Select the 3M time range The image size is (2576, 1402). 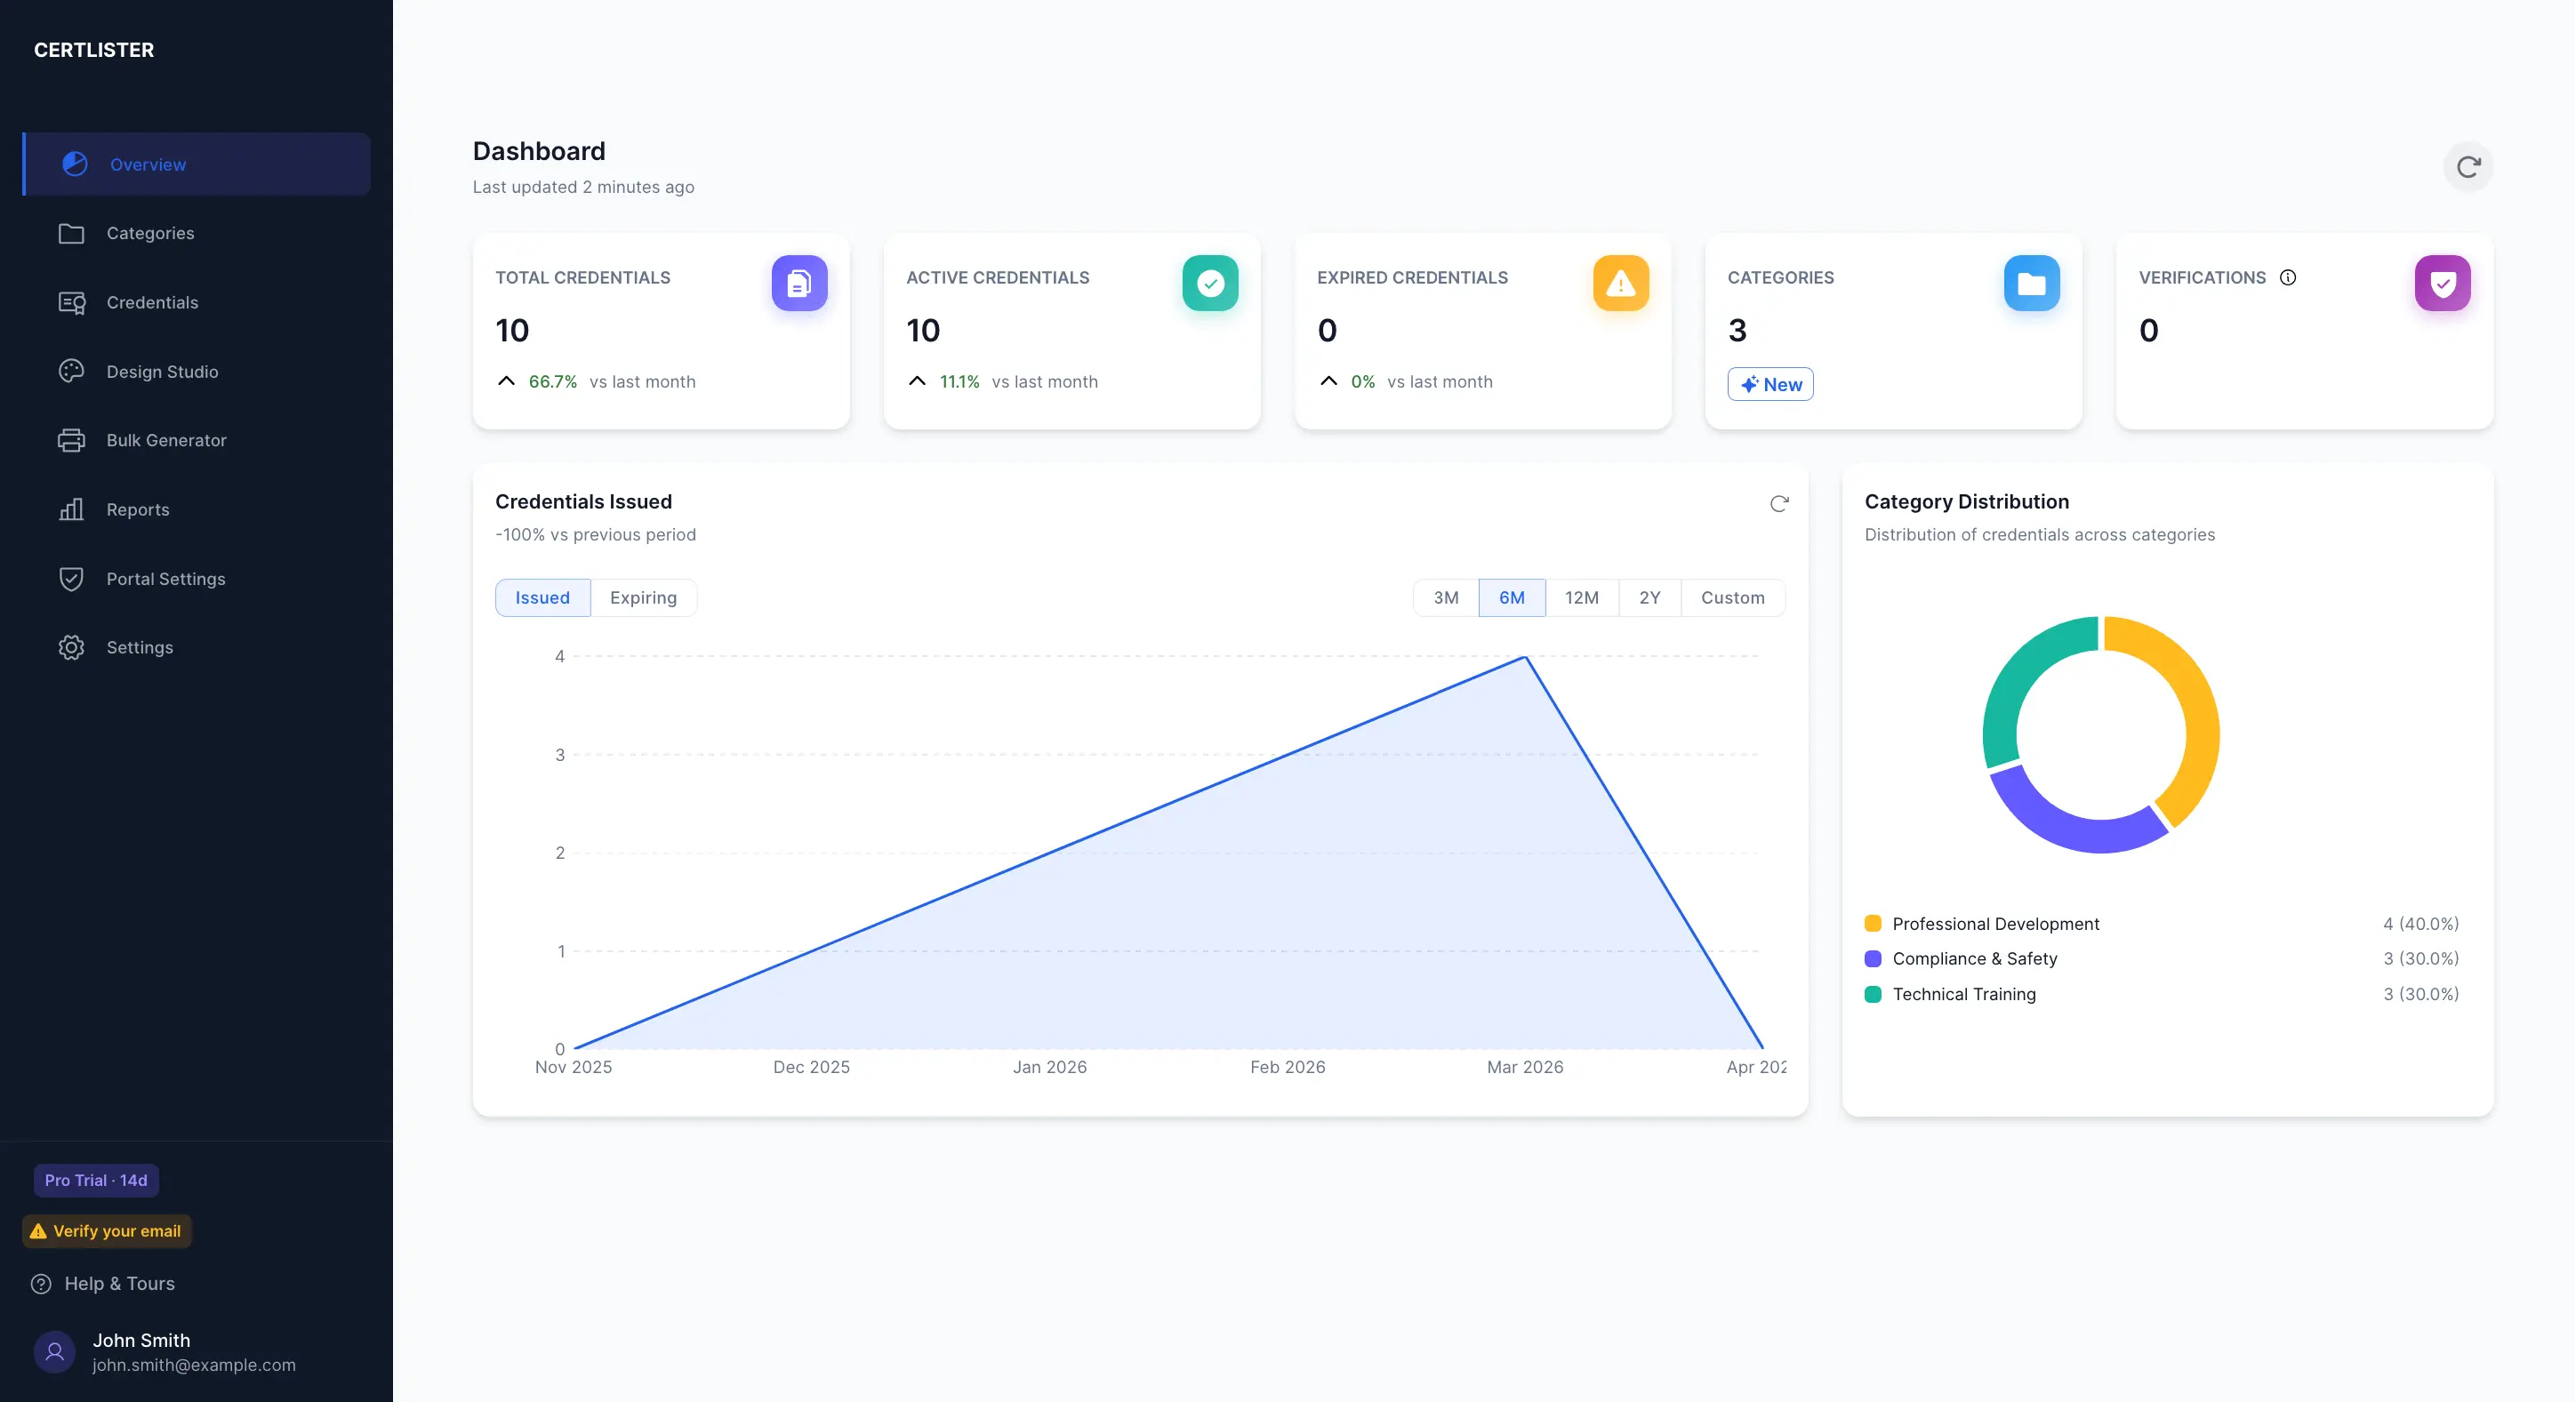pos(1444,597)
